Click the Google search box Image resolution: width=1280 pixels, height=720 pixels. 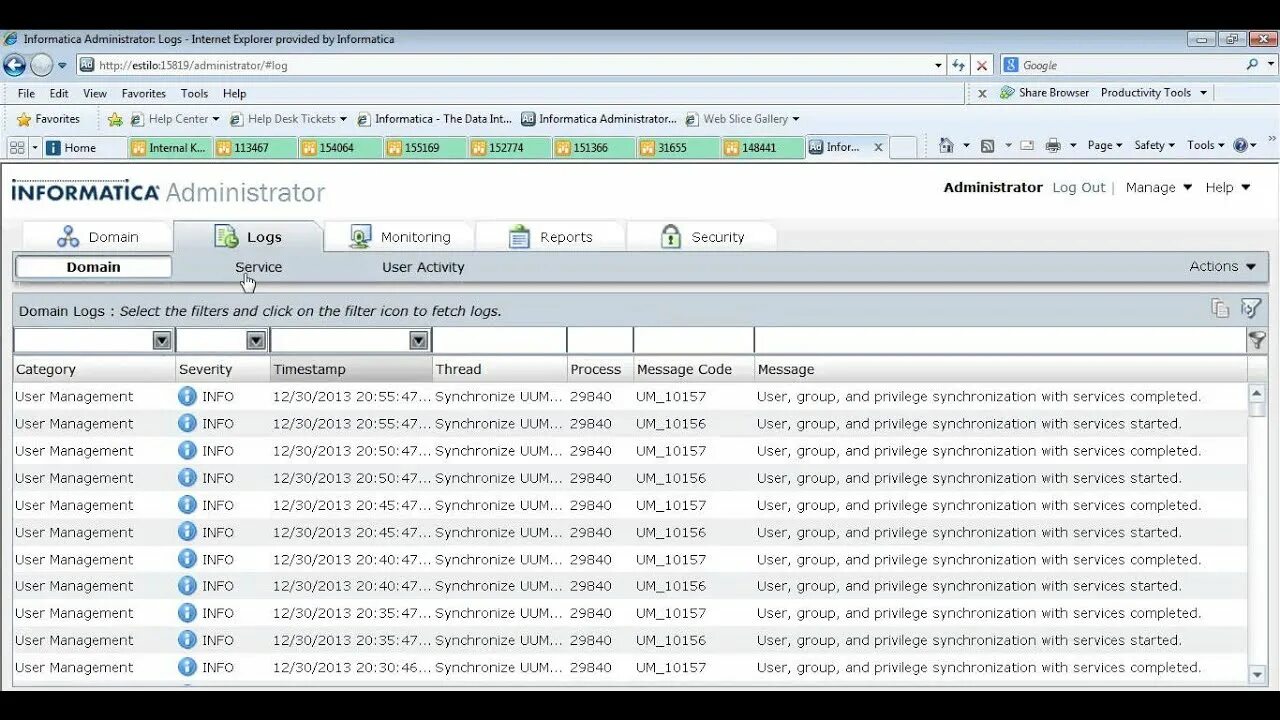(x=1130, y=65)
